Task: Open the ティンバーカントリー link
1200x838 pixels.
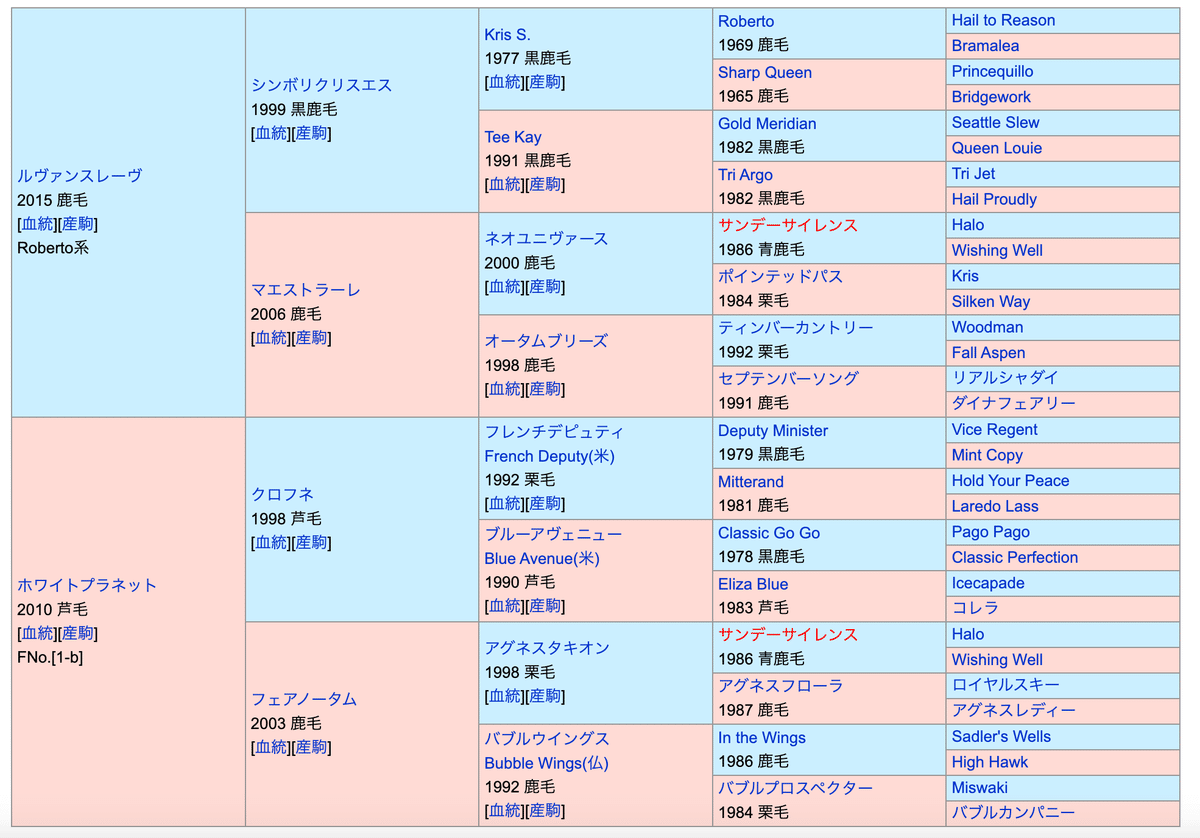Action: point(795,328)
